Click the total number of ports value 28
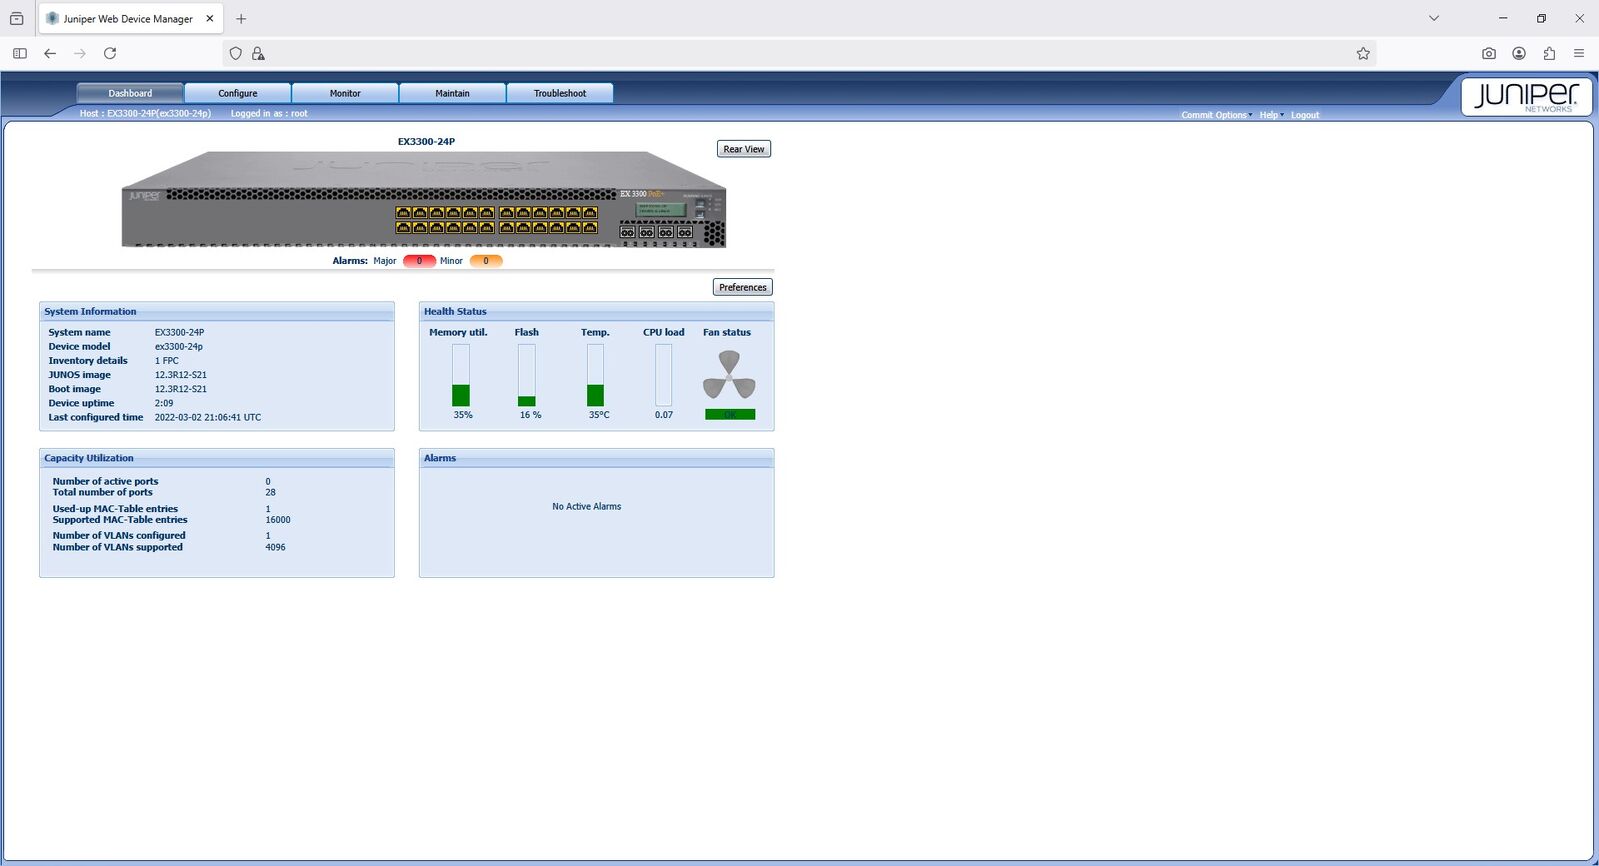1599x866 pixels. click(270, 493)
